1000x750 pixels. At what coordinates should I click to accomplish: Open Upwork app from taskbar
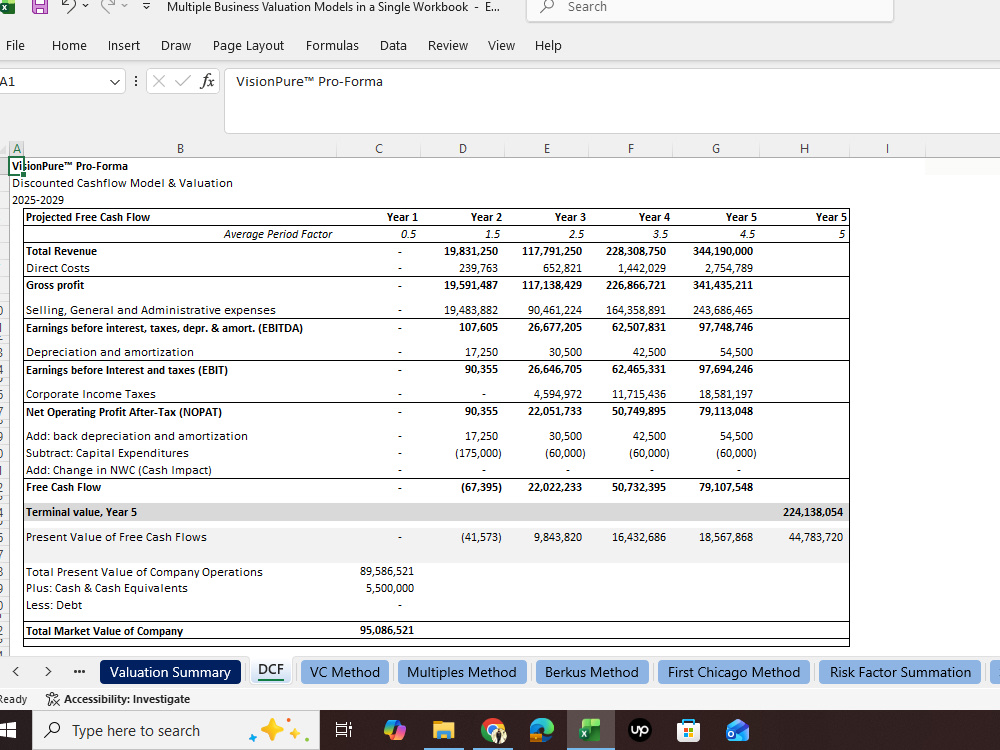pyautogui.click(x=640, y=730)
